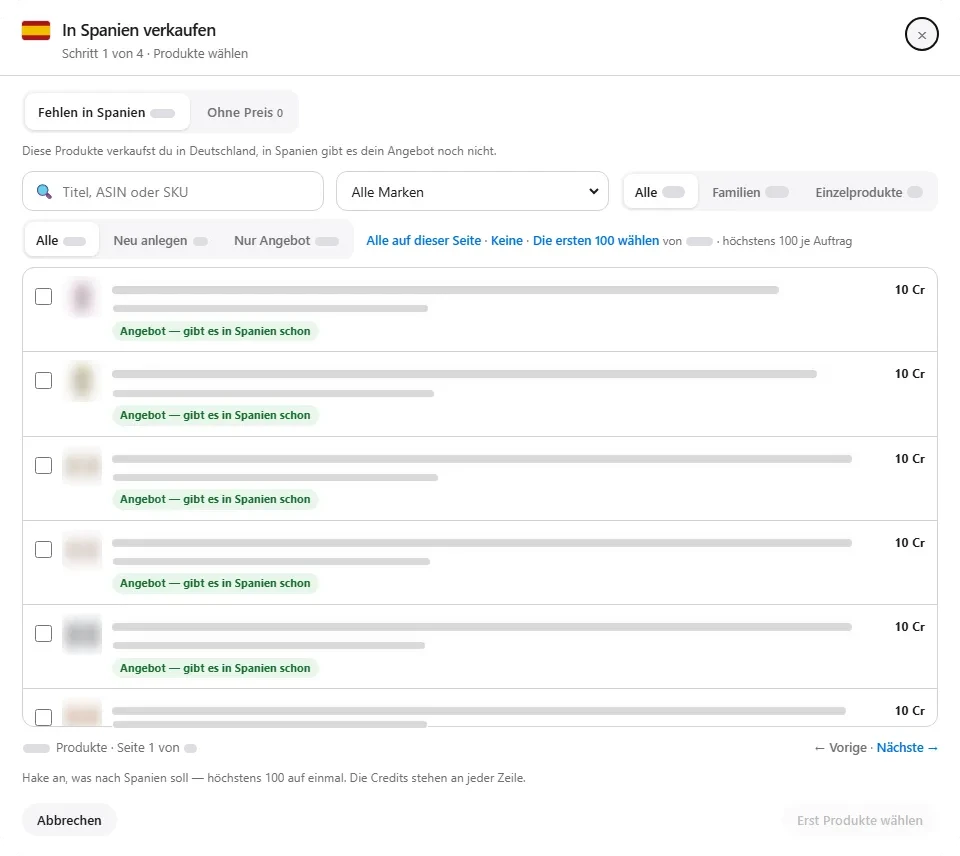Click the Abbrechen button
This screenshot has width=960, height=856.
pos(69,820)
